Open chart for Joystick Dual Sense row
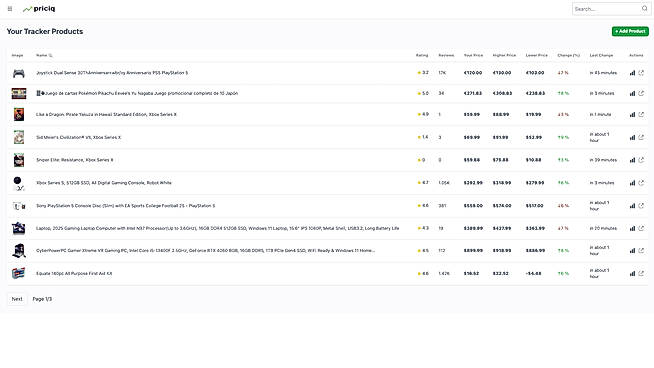 pyautogui.click(x=632, y=73)
